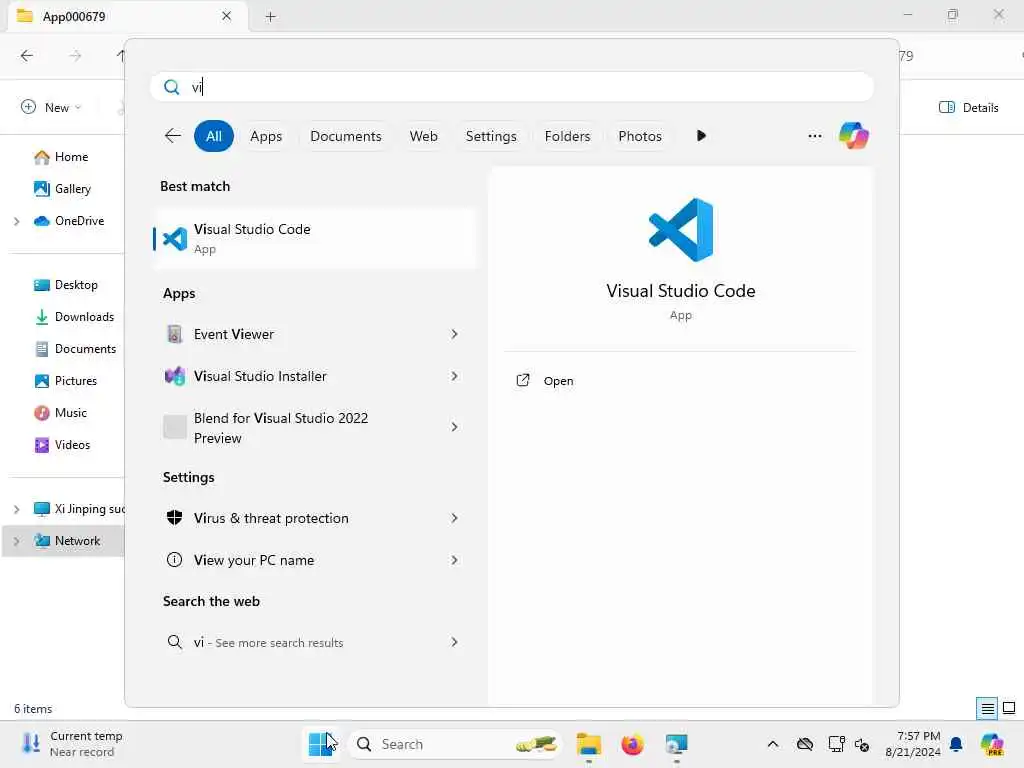Click the Copilot icon in search panel
Viewport: 1024px width, 768px height.
pyautogui.click(x=854, y=136)
